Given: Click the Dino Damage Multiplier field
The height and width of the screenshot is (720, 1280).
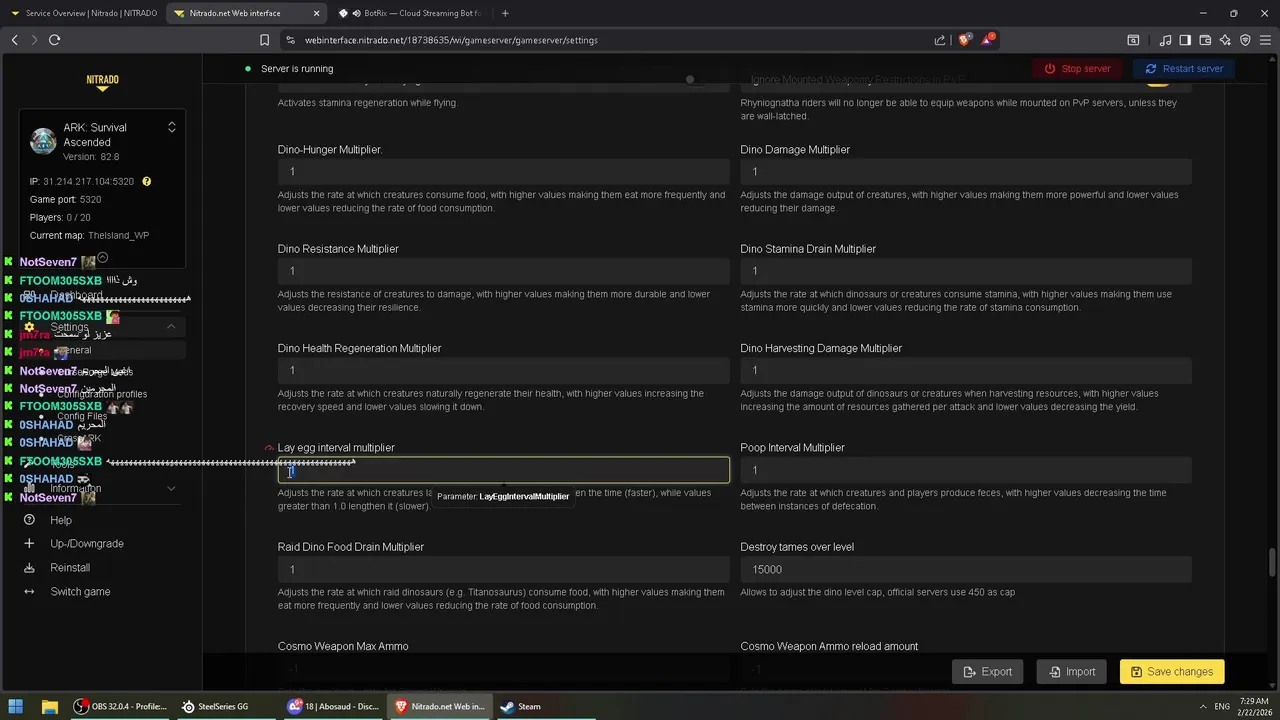Looking at the screenshot, I should tap(966, 172).
